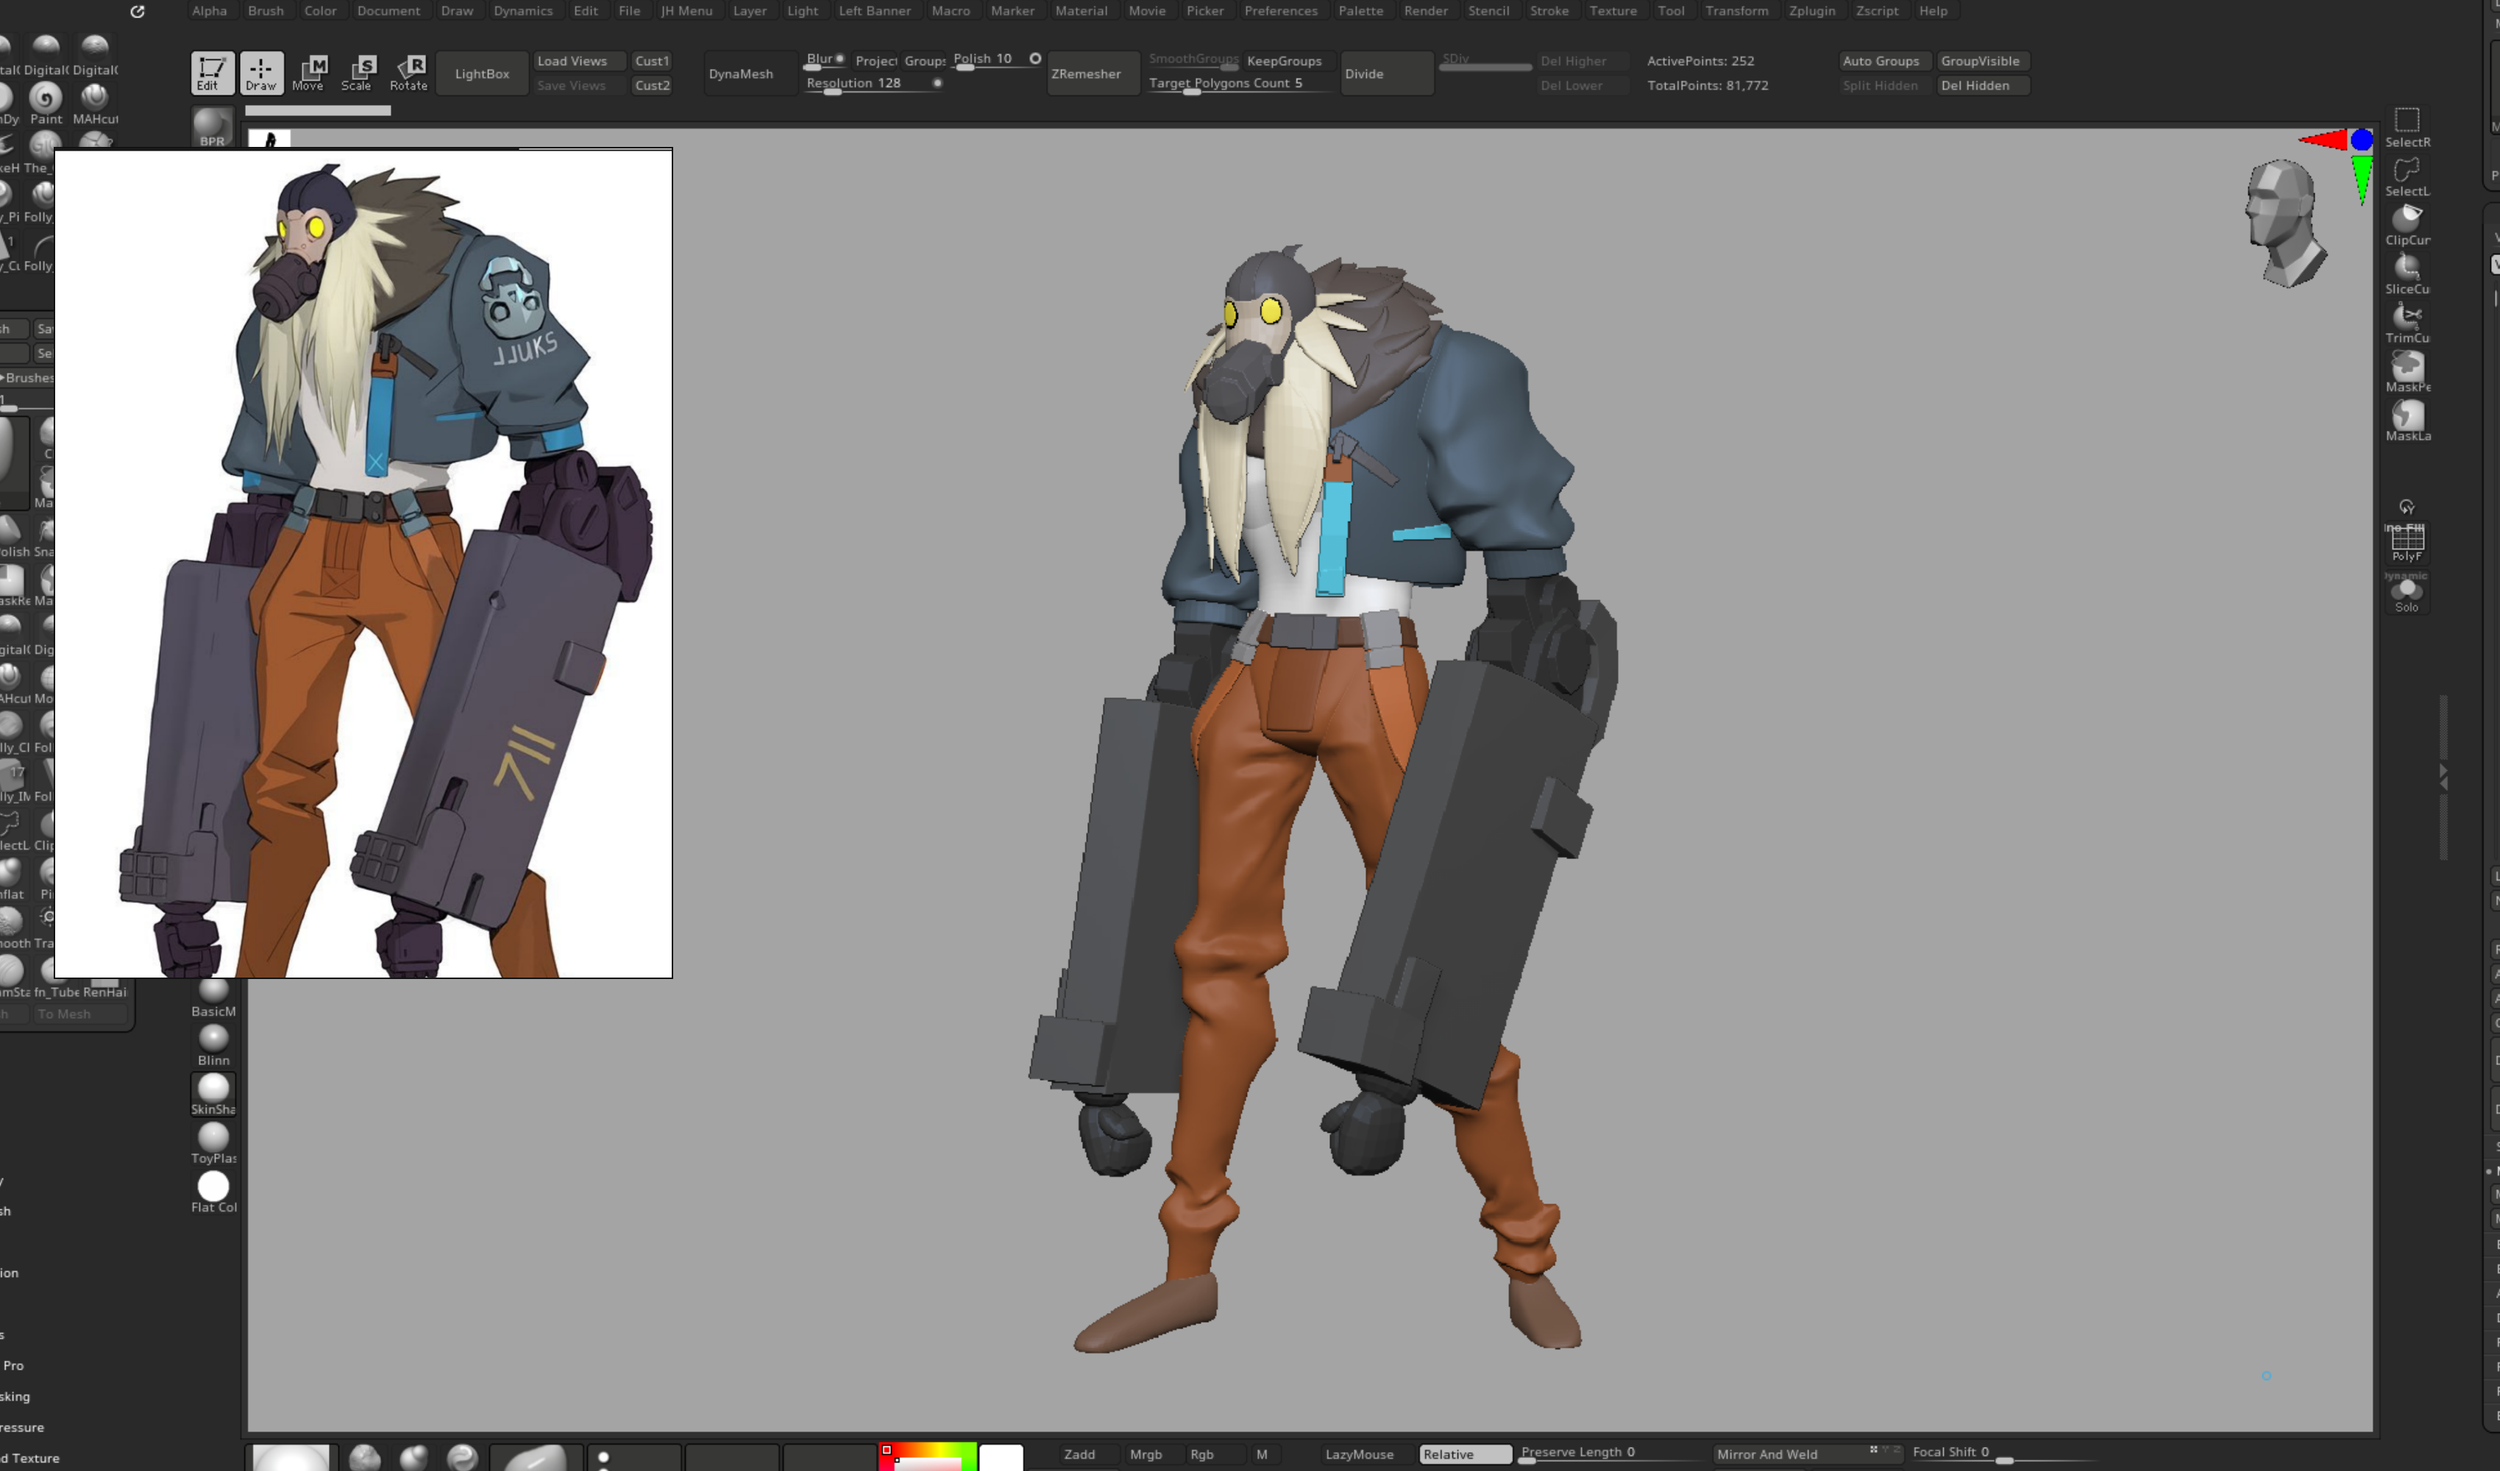The image size is (2500, 1471).
Task: Toggle PolyF polyframe display
Action: coord(2407,543)
